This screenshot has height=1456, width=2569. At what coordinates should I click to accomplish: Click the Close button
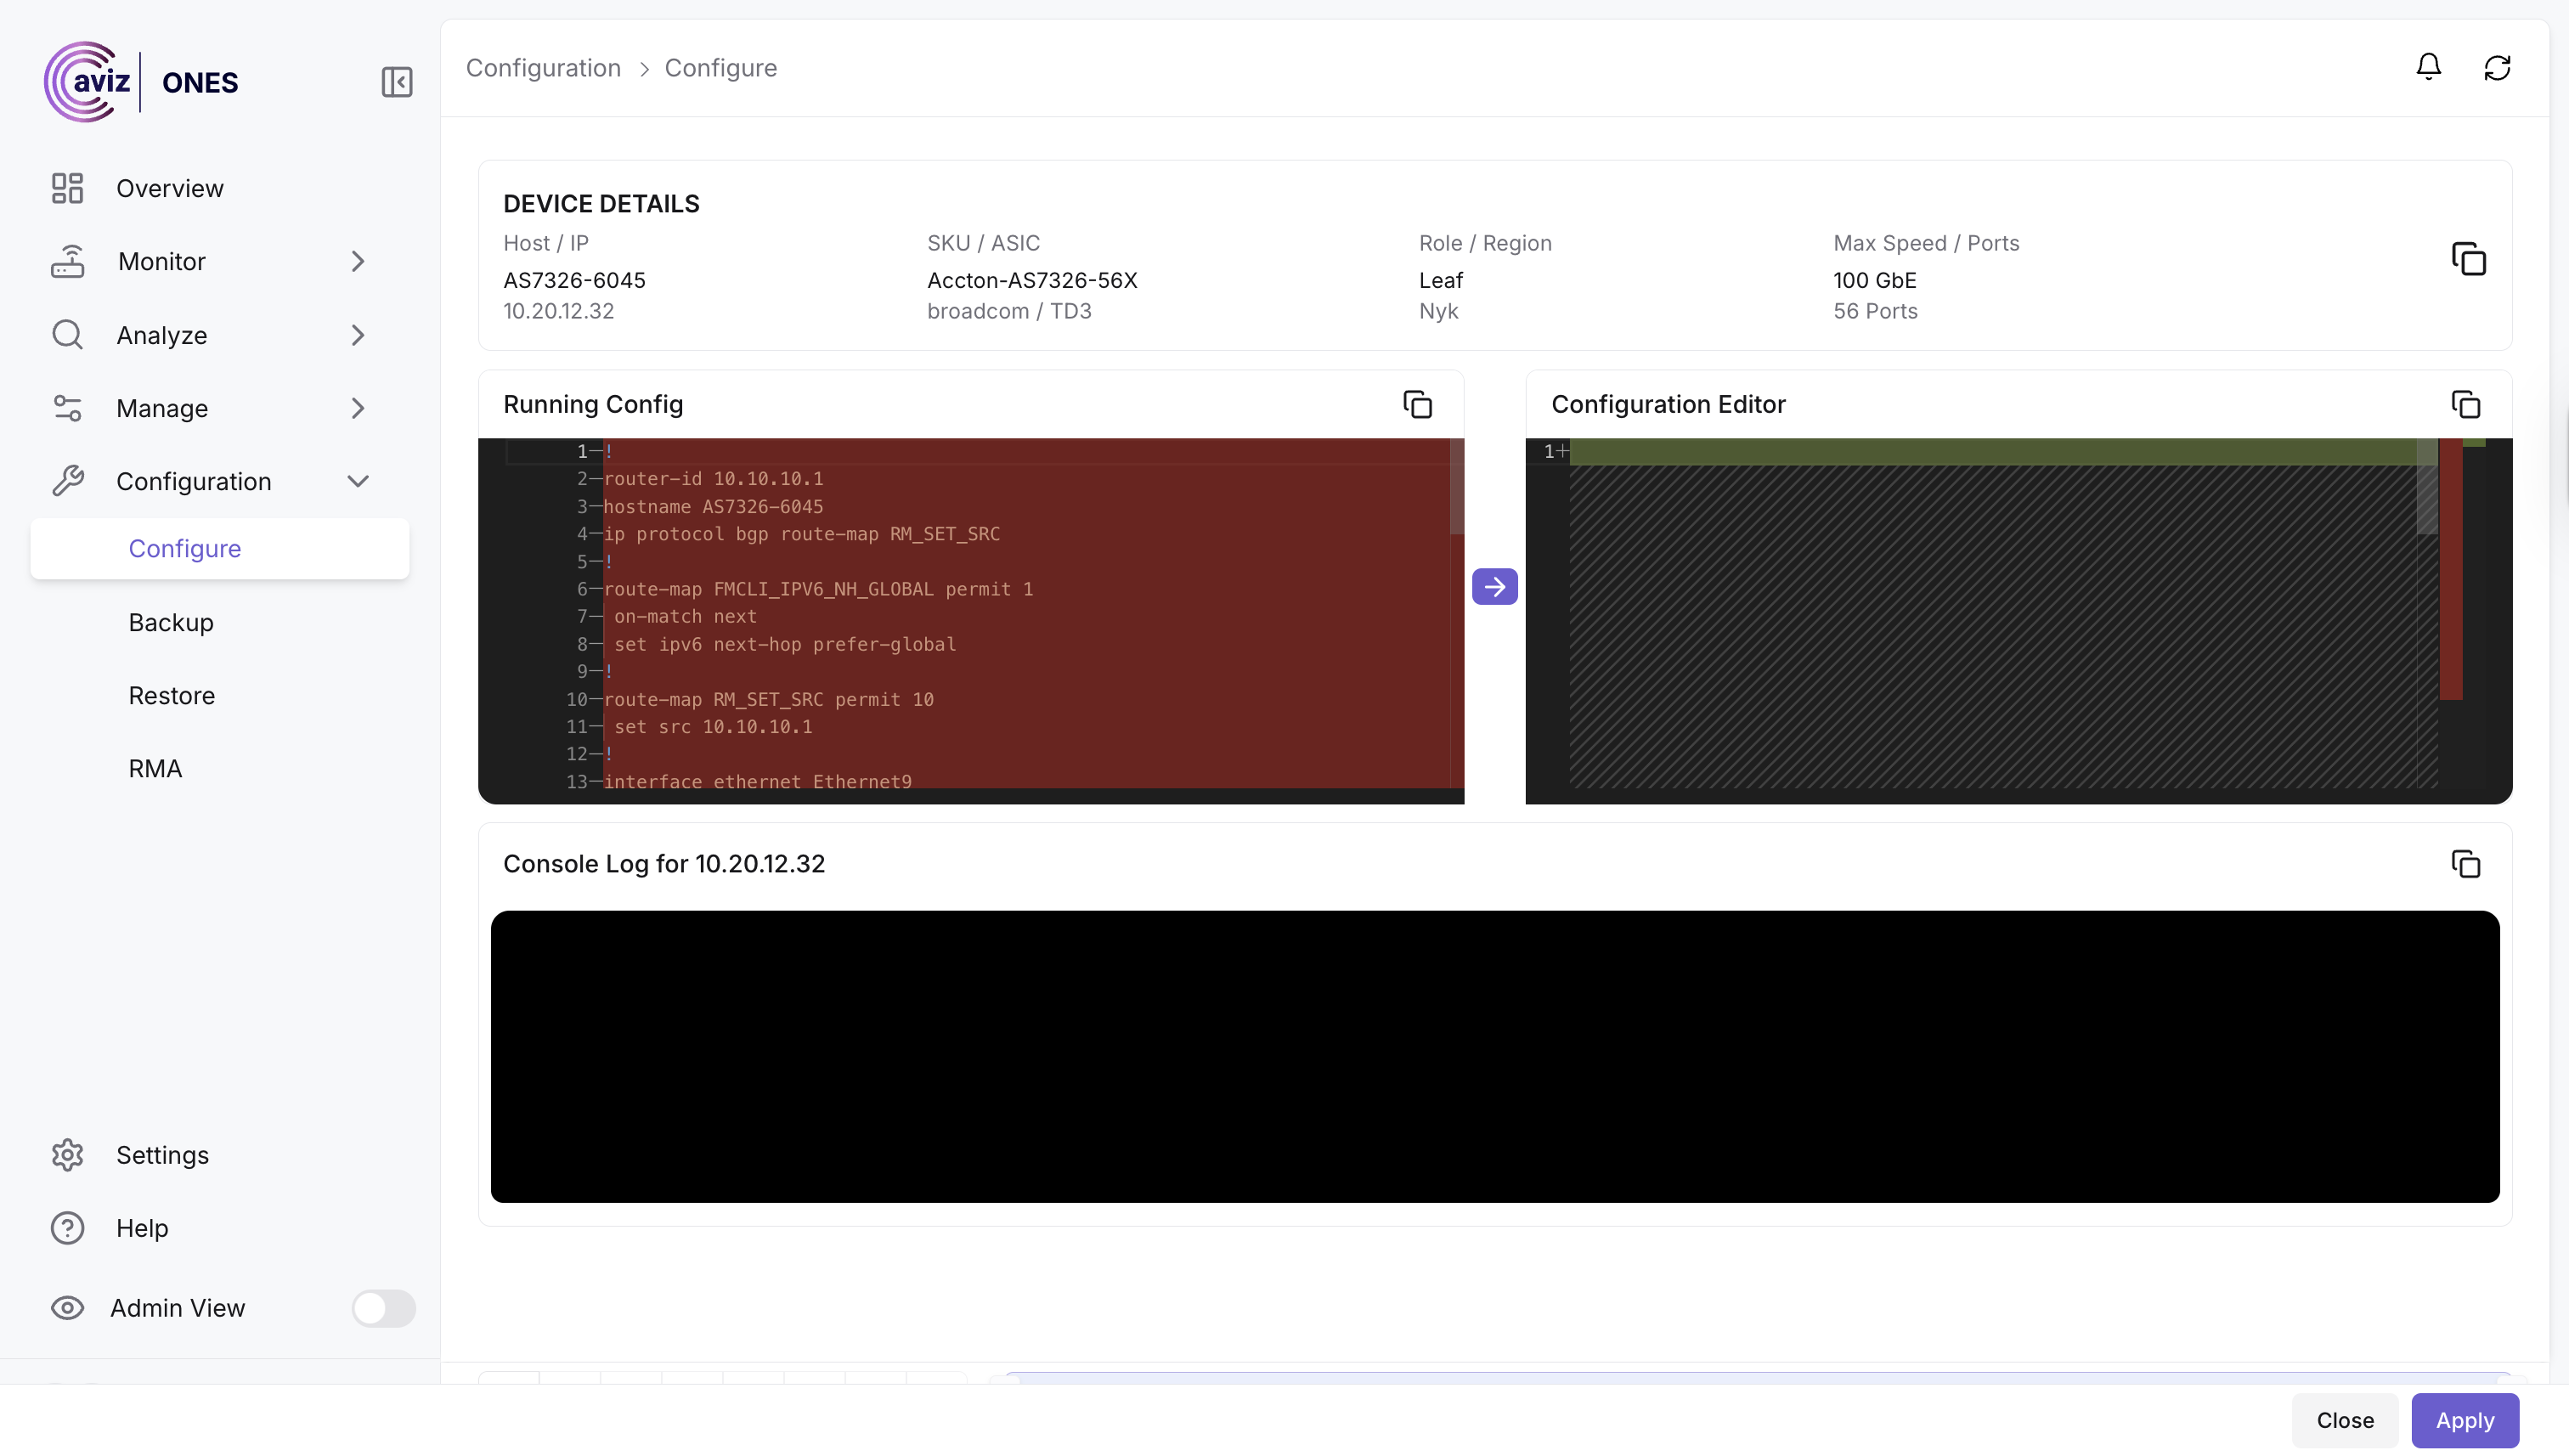point(2344,1420)
